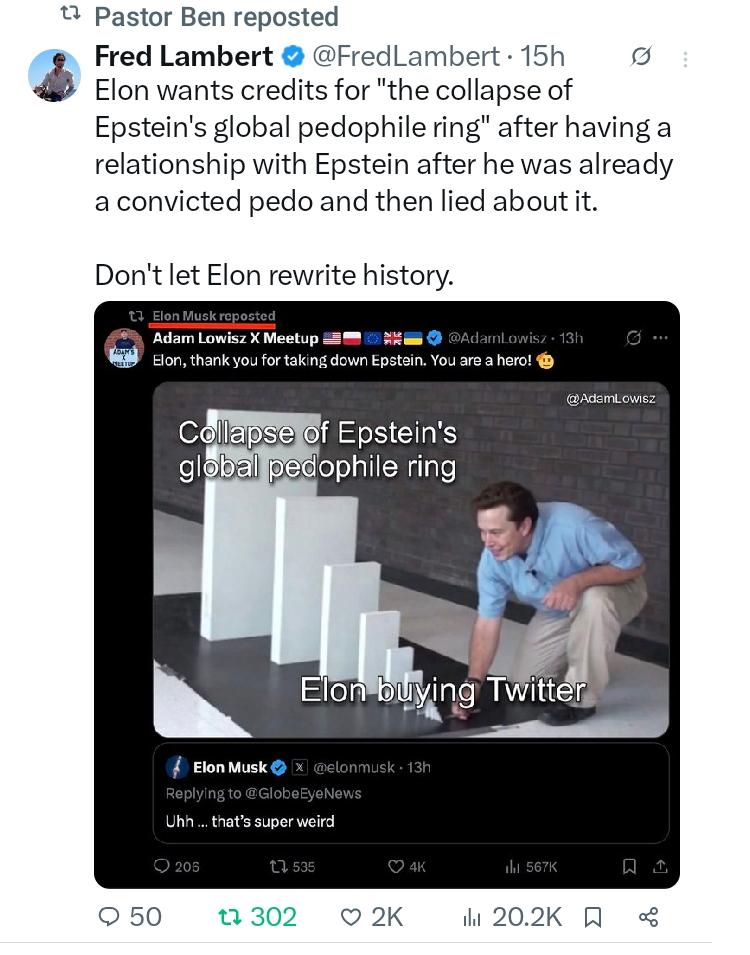Open the embedded Adam Lowisz screenshot image
The height and width of the screenshot is (955, 750).
[387, 594]
